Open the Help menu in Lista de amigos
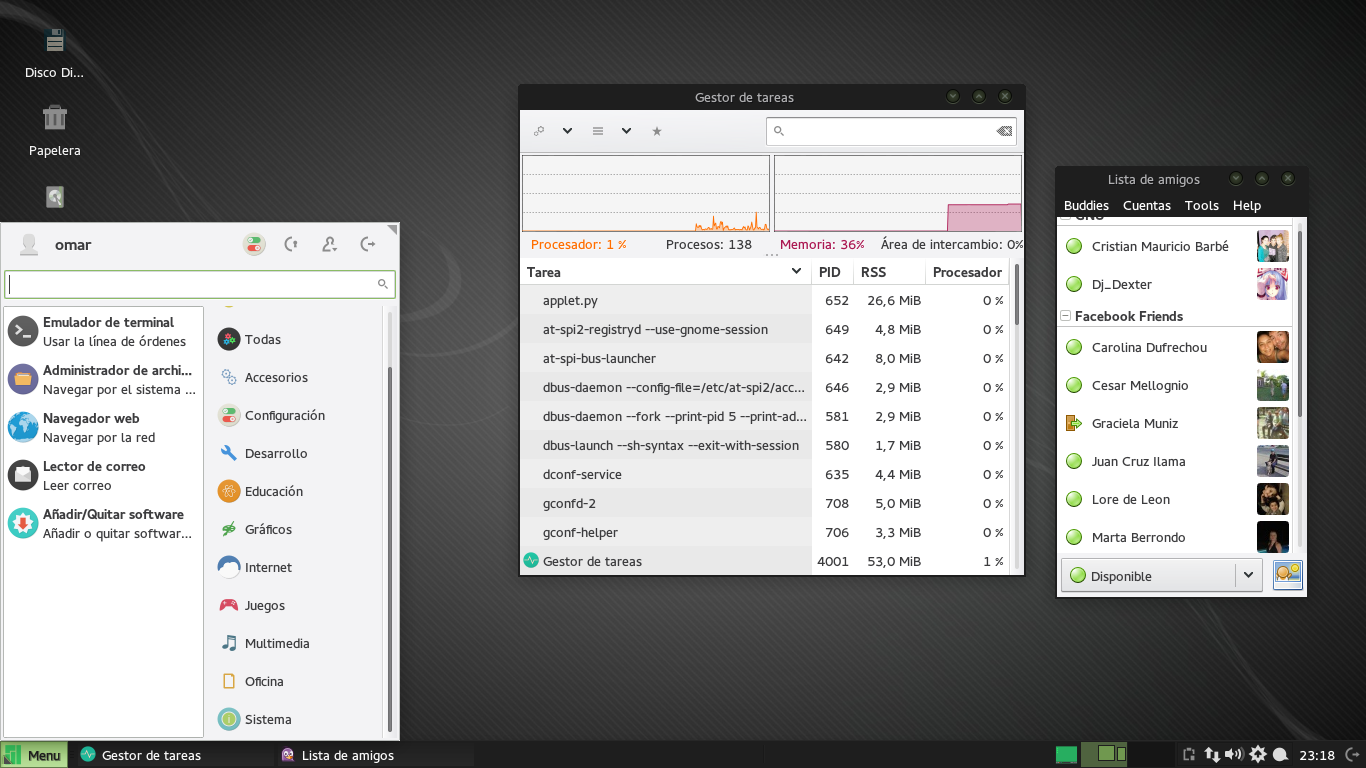1366x768 pixels. (1247, 205)
